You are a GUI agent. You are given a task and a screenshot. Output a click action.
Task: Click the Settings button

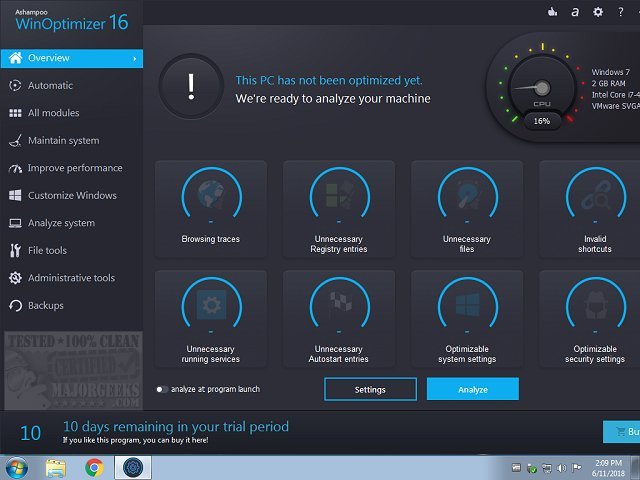(x=370, y=389)
